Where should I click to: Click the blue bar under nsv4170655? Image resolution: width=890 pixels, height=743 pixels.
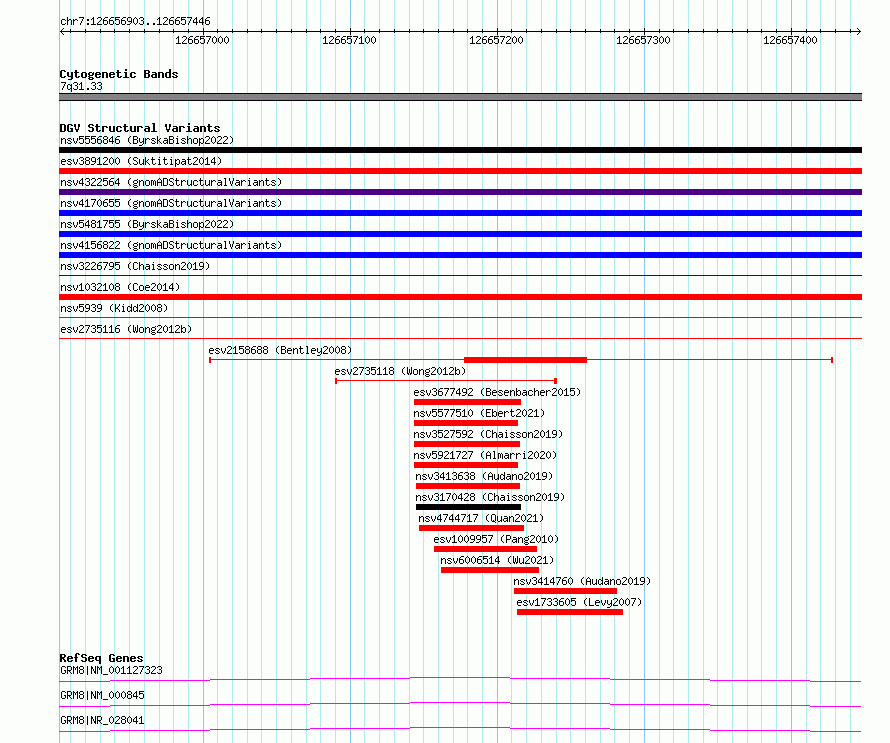(460, 213)
